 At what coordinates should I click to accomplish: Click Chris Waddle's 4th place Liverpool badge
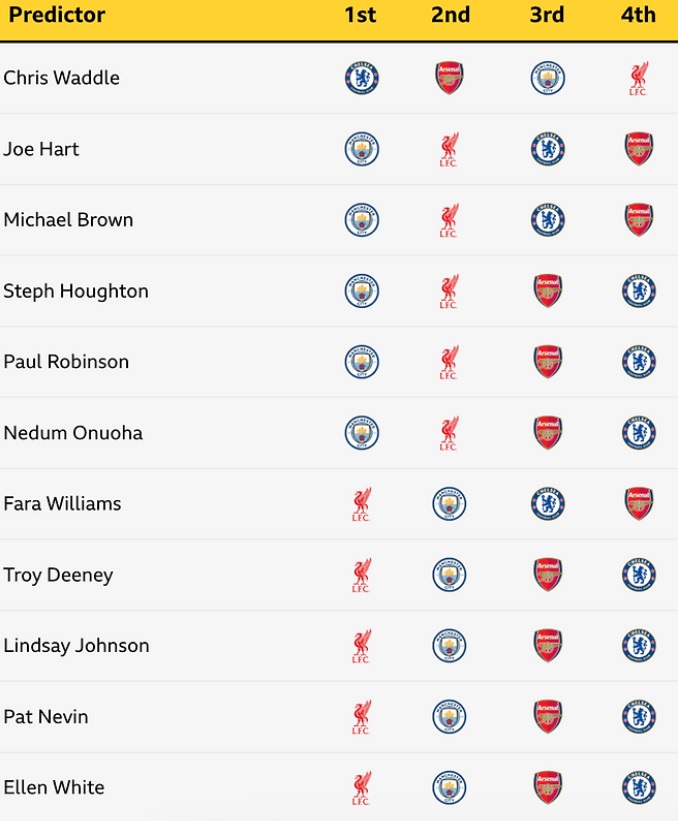638,78
